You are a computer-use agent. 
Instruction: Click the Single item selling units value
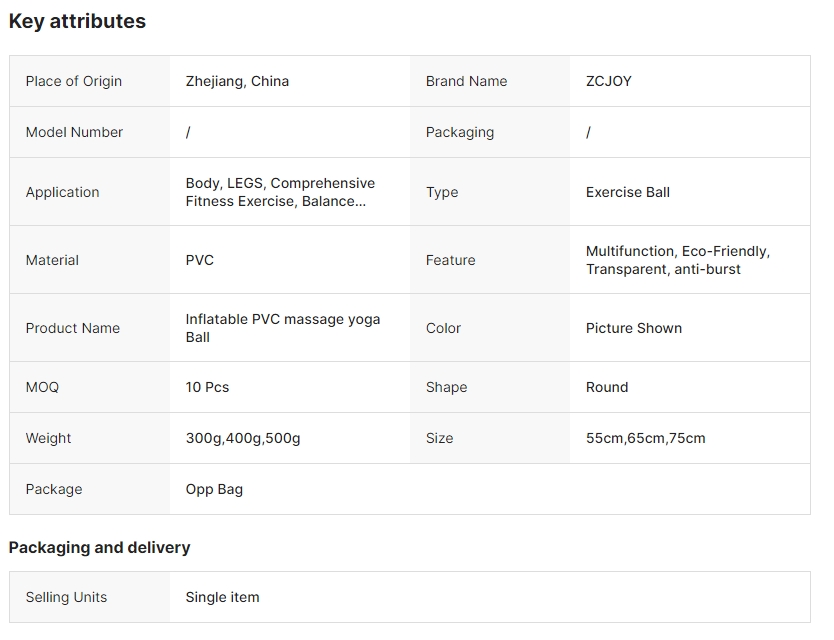tap(222, 597)
